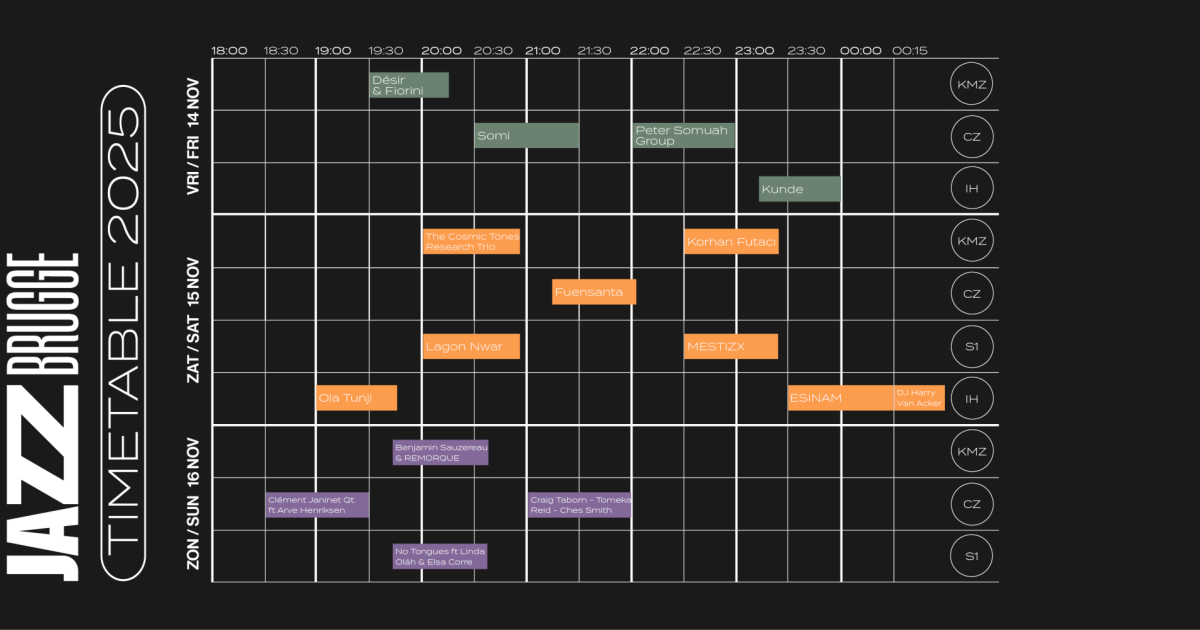Screen dimensions: 1200x630
Task: Select the S1 venue circle in Sunday's rows
Action: [x=971, y=556]
